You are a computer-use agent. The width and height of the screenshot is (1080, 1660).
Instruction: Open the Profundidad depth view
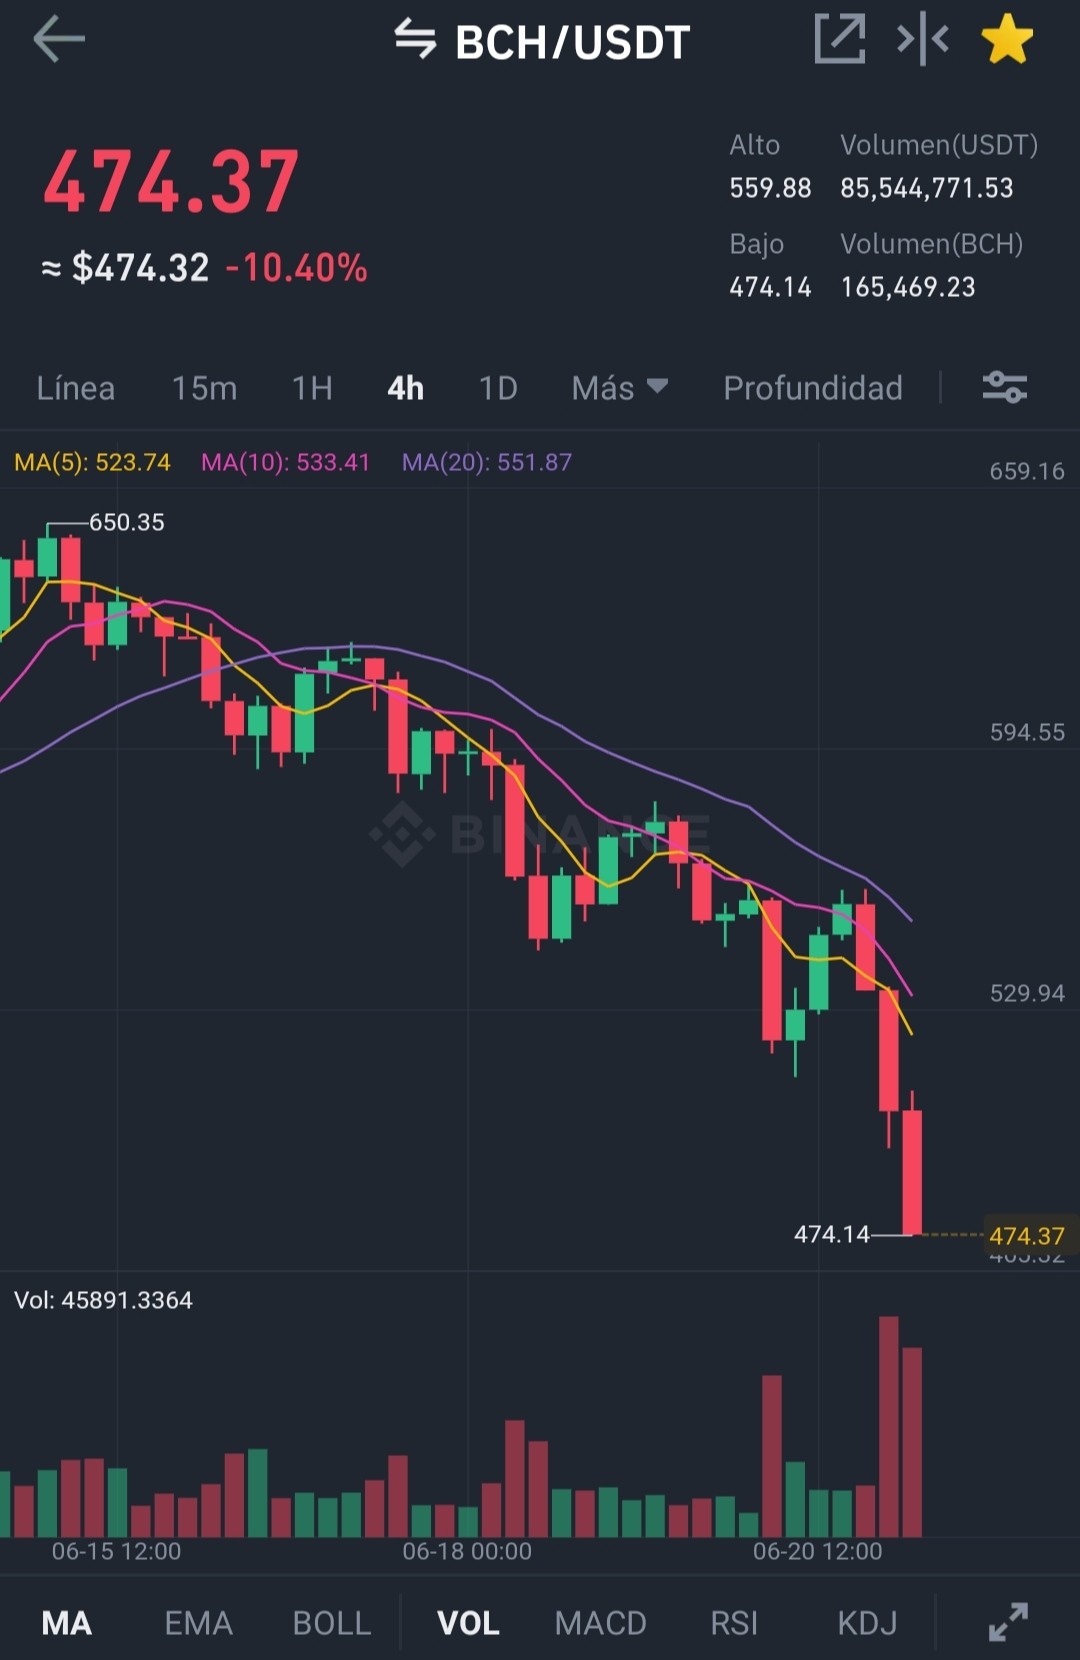point(813,388)
